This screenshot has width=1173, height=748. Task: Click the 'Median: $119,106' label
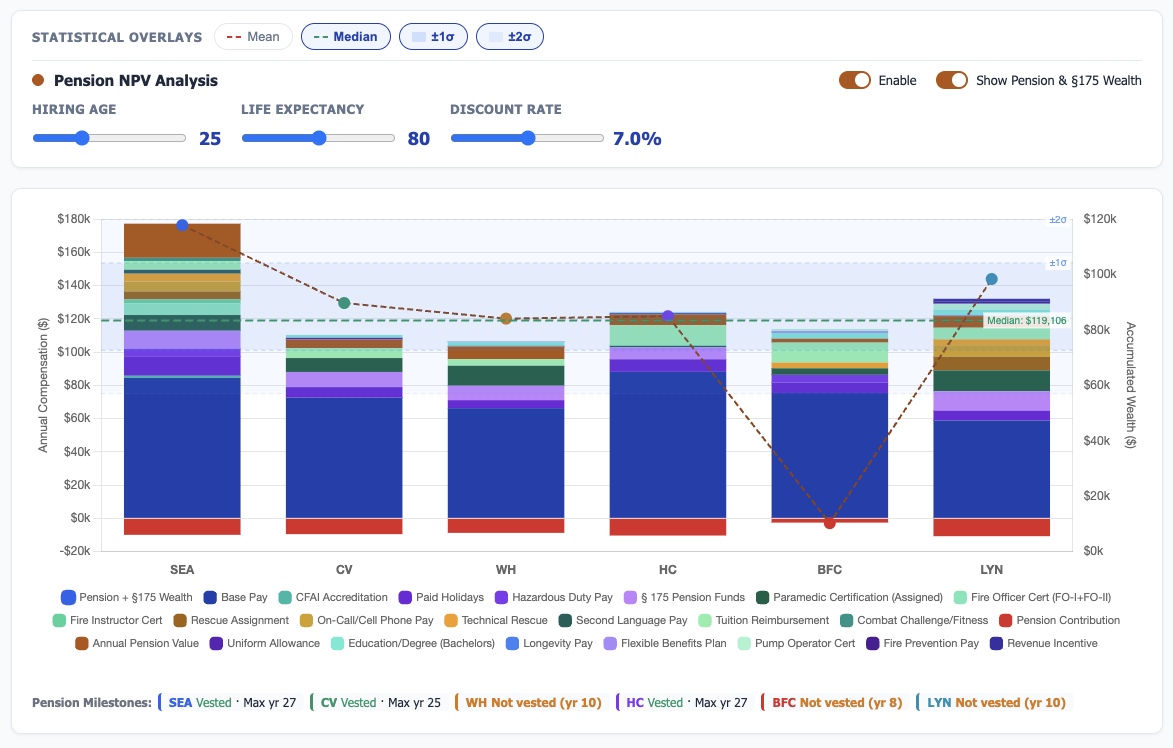click(x=1026, y=320)
